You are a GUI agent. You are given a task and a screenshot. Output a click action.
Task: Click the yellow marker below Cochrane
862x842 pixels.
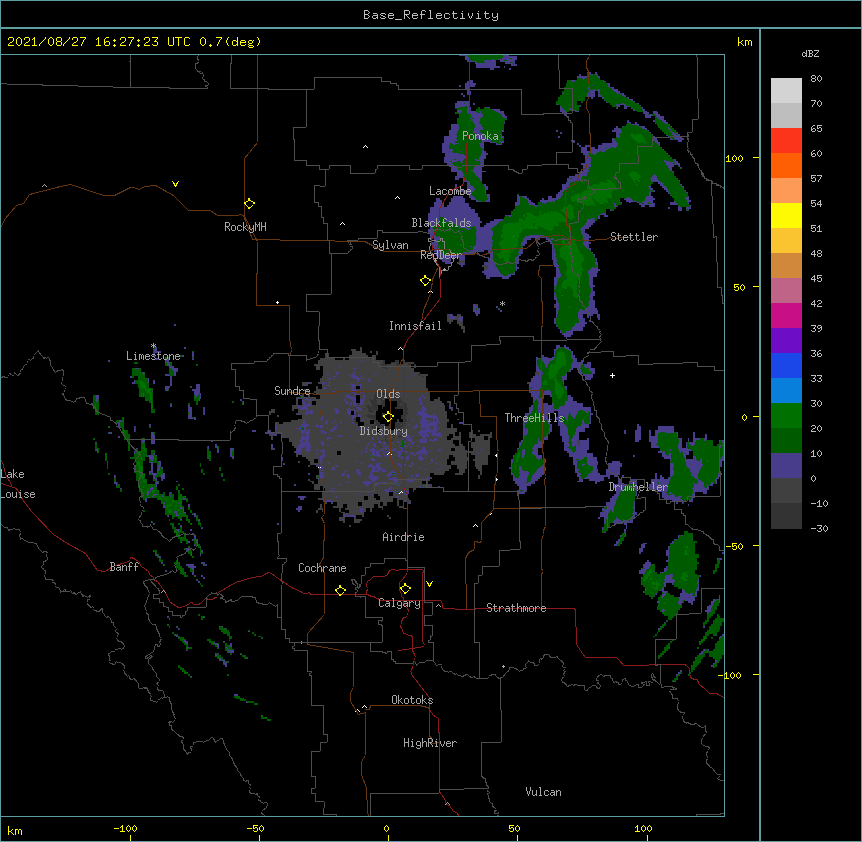tap(340, 590)
